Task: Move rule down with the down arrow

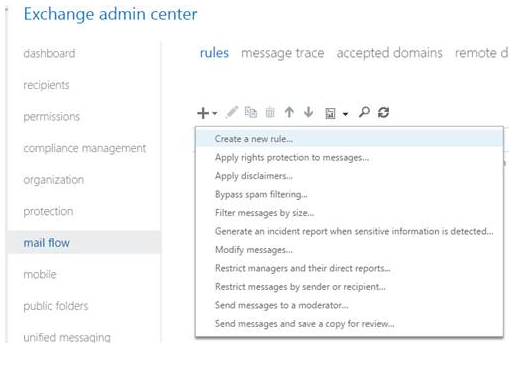Action: [309, 112]
